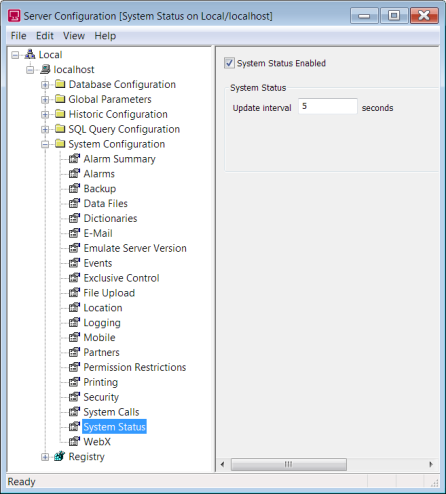
Task: Click the Local network icon
Action: 30,54
